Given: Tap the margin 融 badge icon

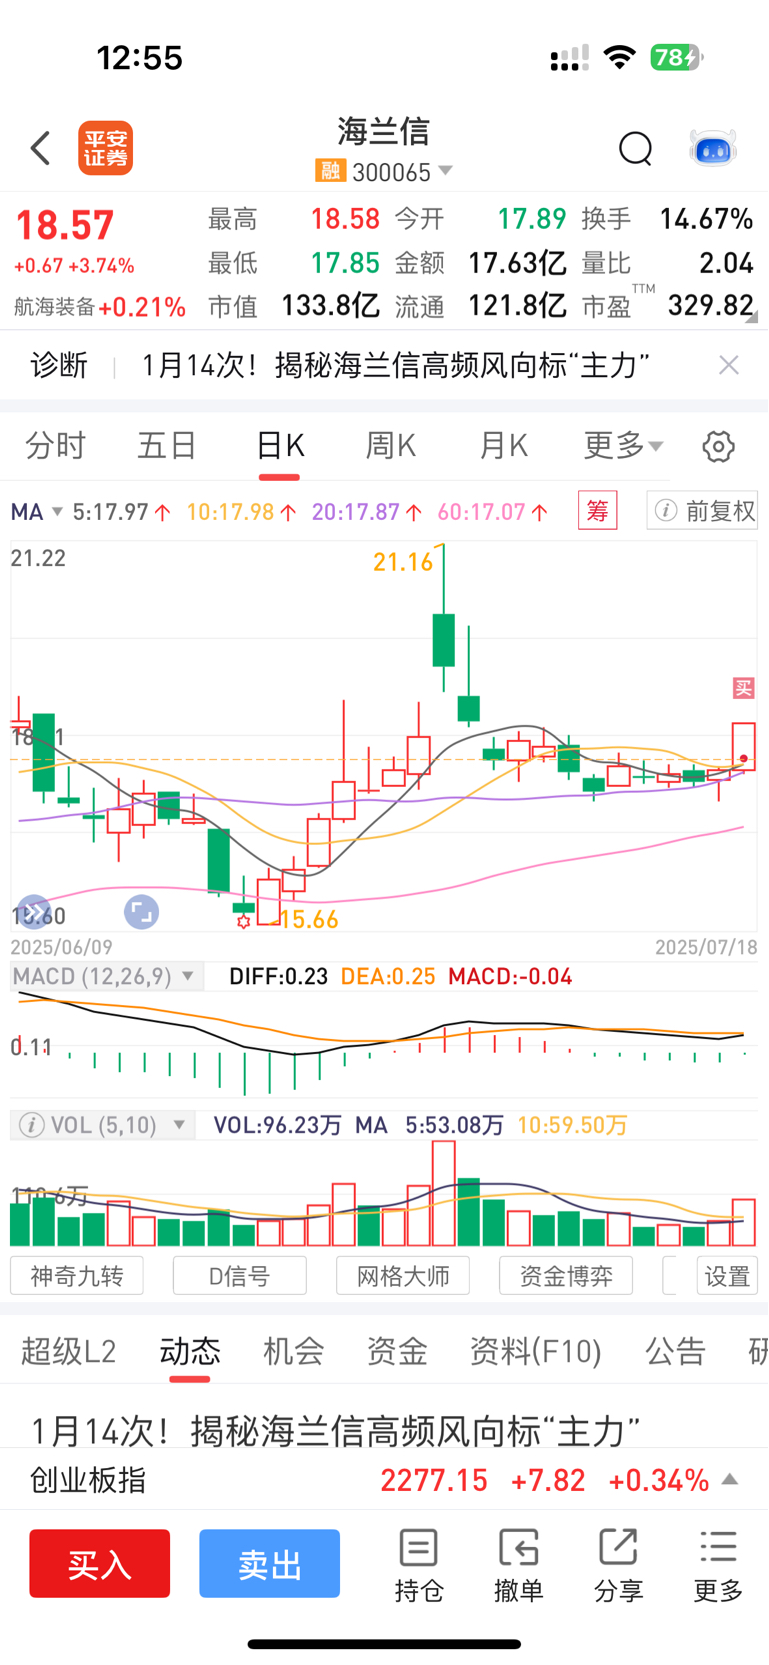Looking at the screenshot, I should (x=330, y=171).
